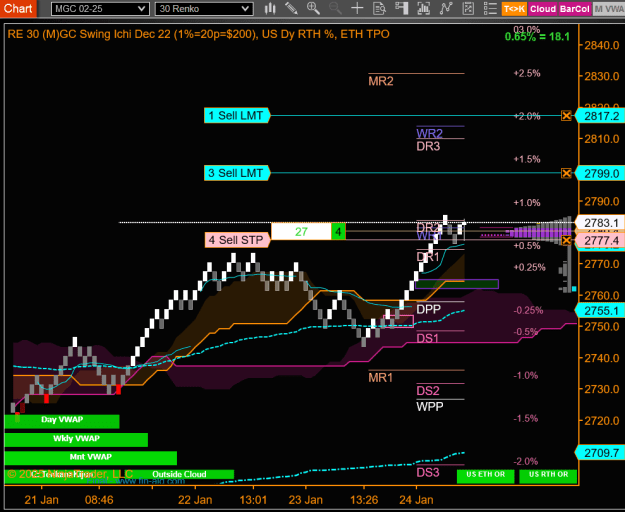
Task: Click the zoom in magnifier icon
Action: pyautogui.click(x=313, y=8)
